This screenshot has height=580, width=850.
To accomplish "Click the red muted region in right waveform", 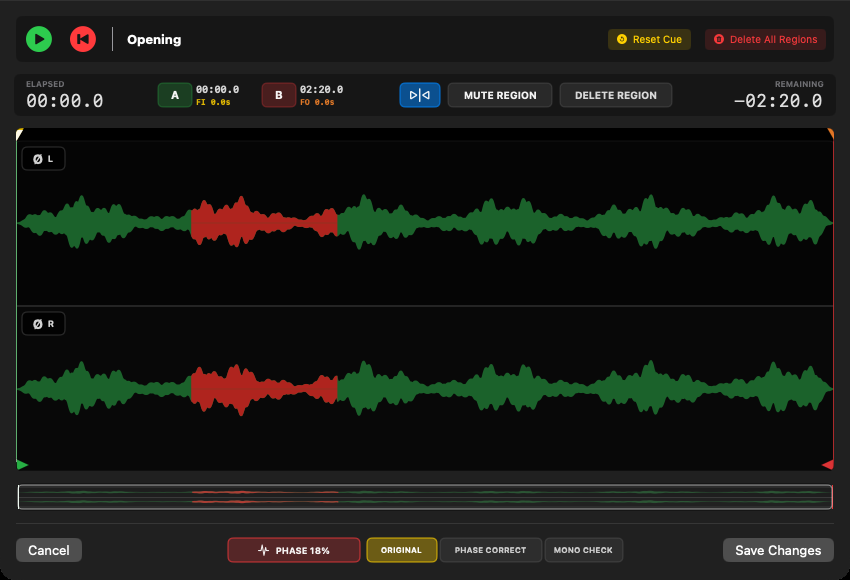I will tap(264, 389).
